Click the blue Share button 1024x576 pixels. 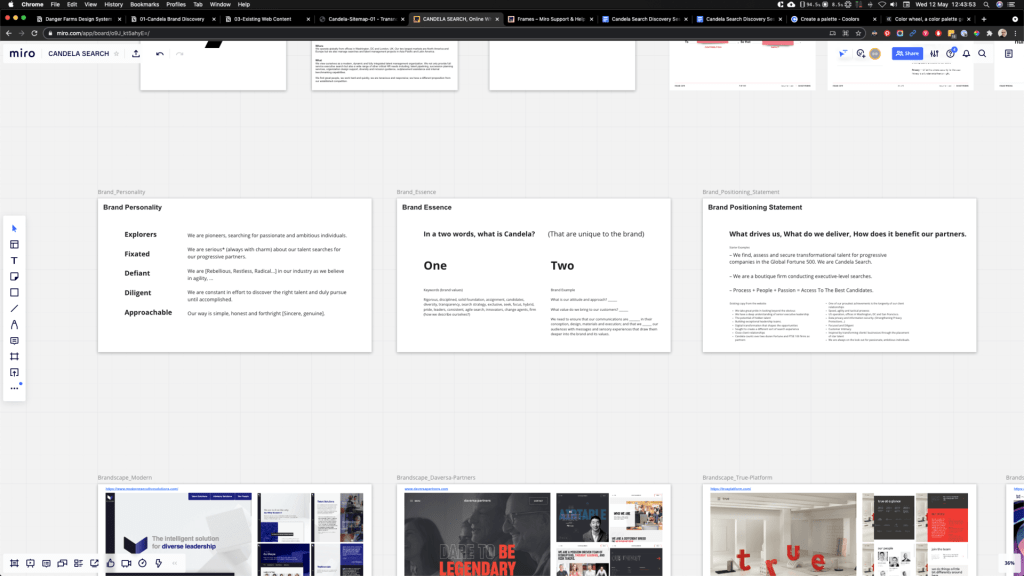click(x=907, y=54)
